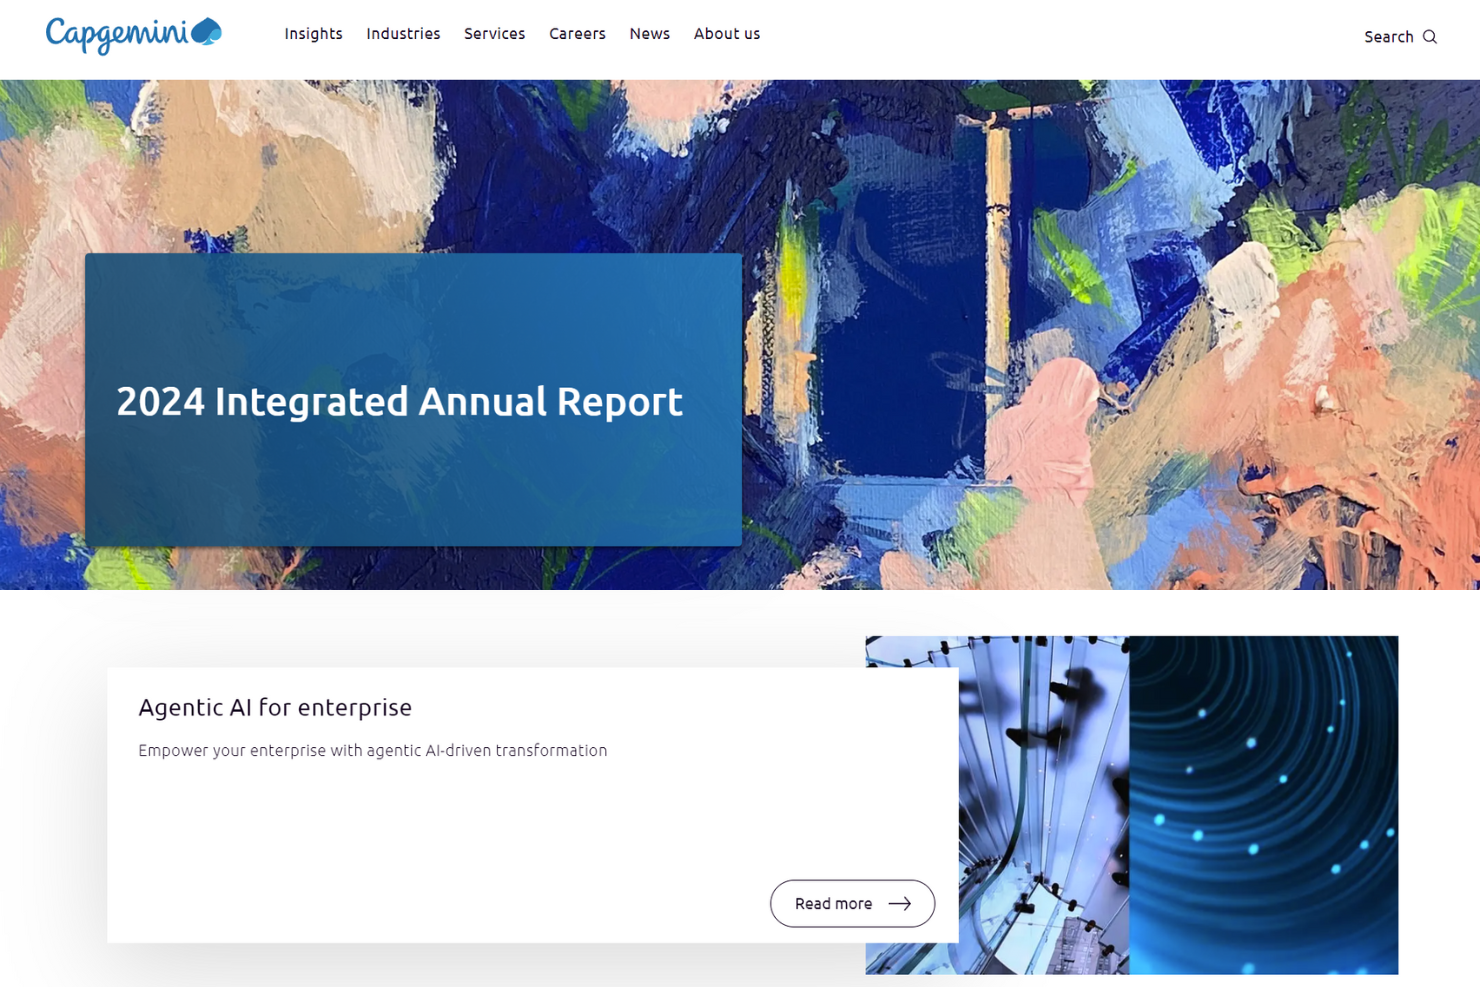Click the blue annual report title card
This screenshot has height=987, width=1480.
tap(413, 400)
